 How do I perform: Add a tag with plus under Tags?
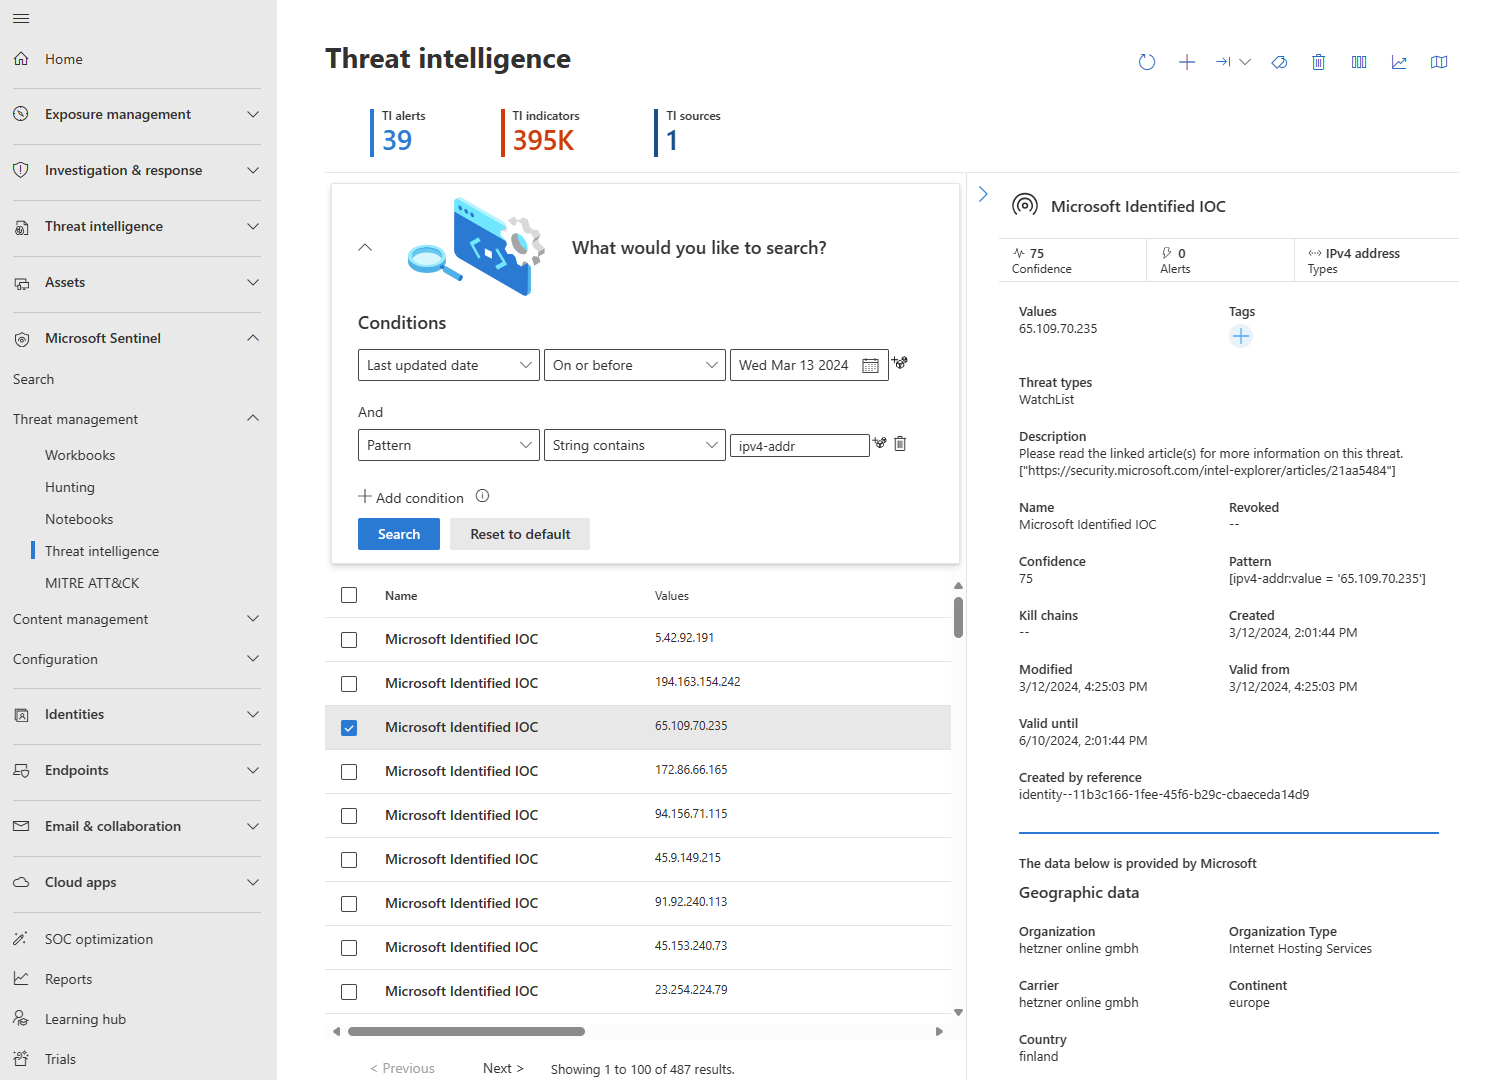pos(1241,336)
